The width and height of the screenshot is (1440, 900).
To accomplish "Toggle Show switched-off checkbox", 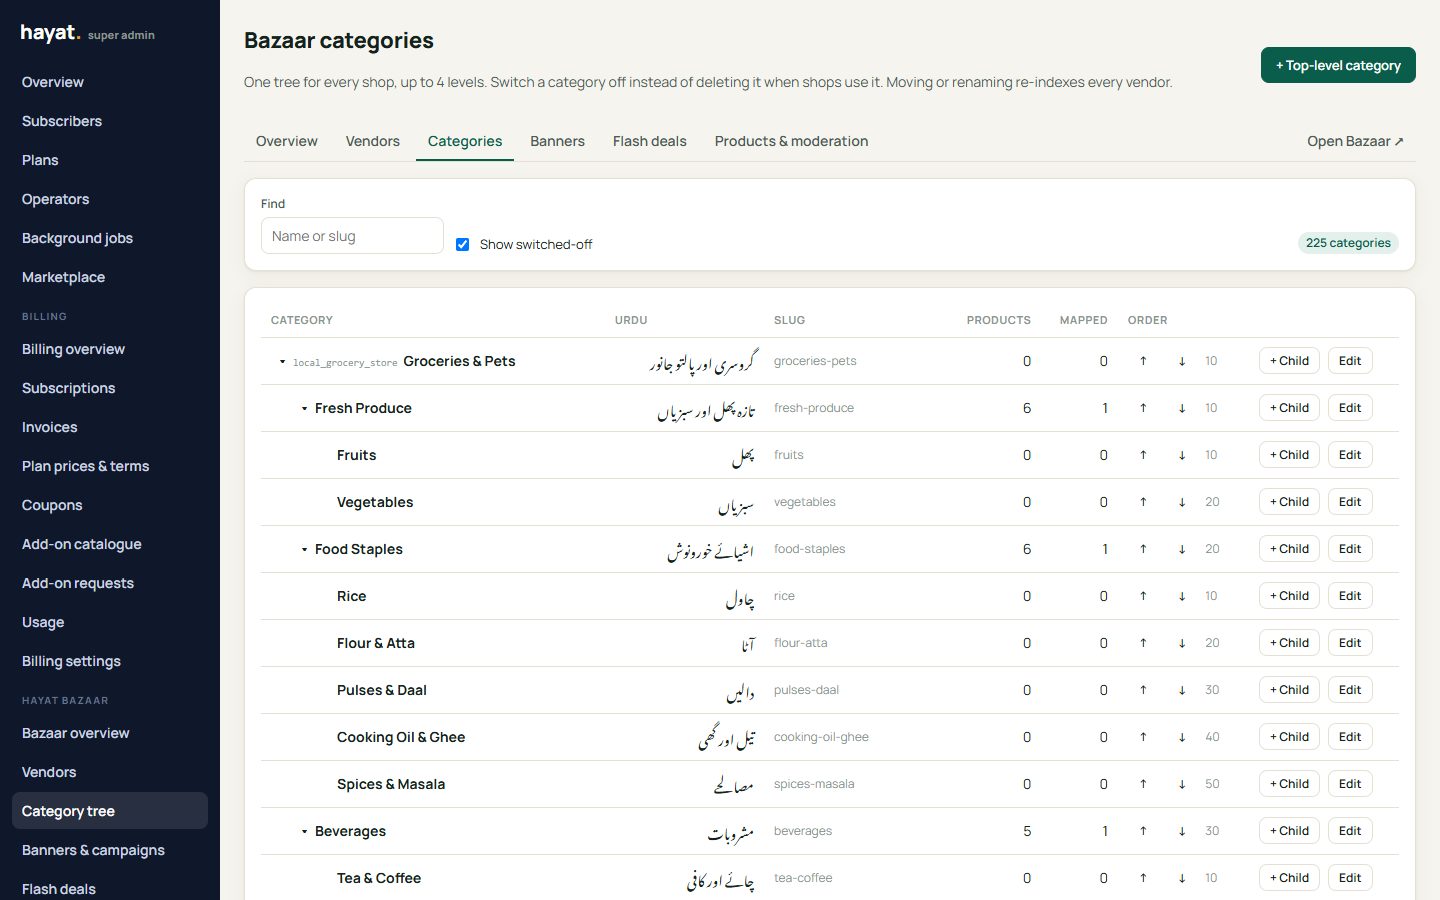I will [x=462, y=244].
